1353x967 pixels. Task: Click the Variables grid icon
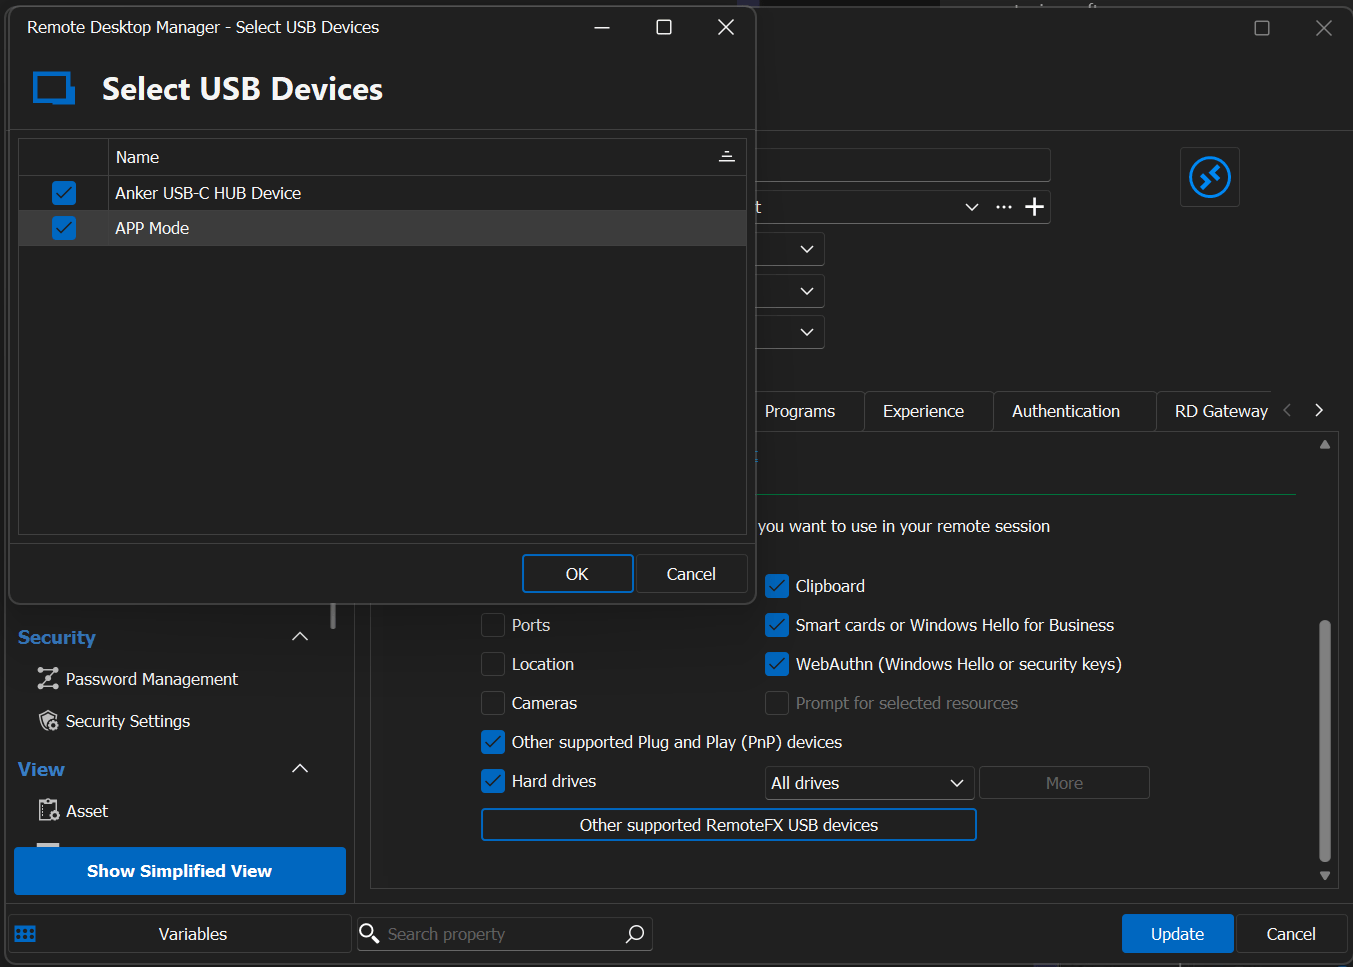25,933
